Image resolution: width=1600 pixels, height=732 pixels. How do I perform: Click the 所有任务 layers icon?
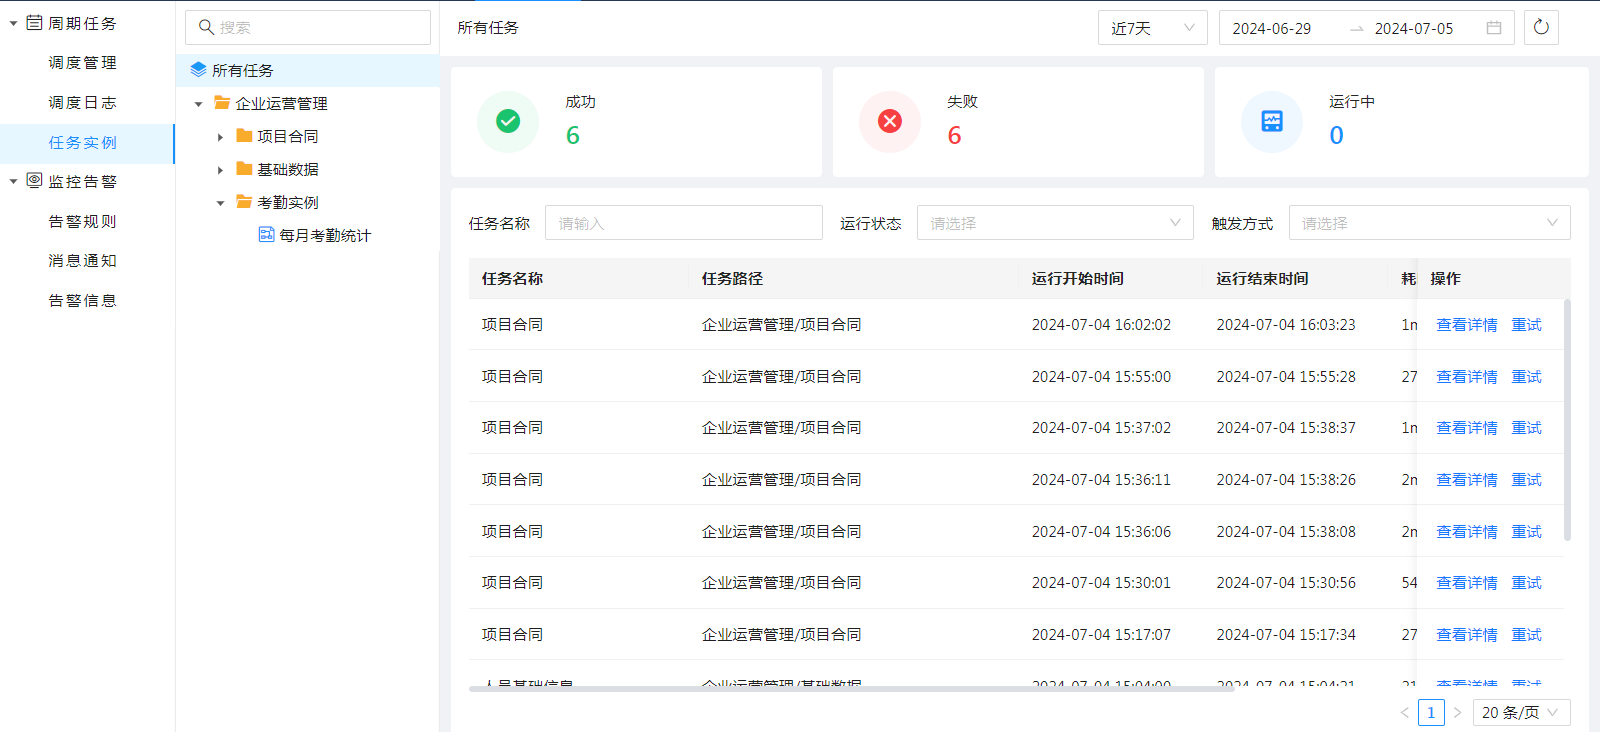click(x=198, y=70)
